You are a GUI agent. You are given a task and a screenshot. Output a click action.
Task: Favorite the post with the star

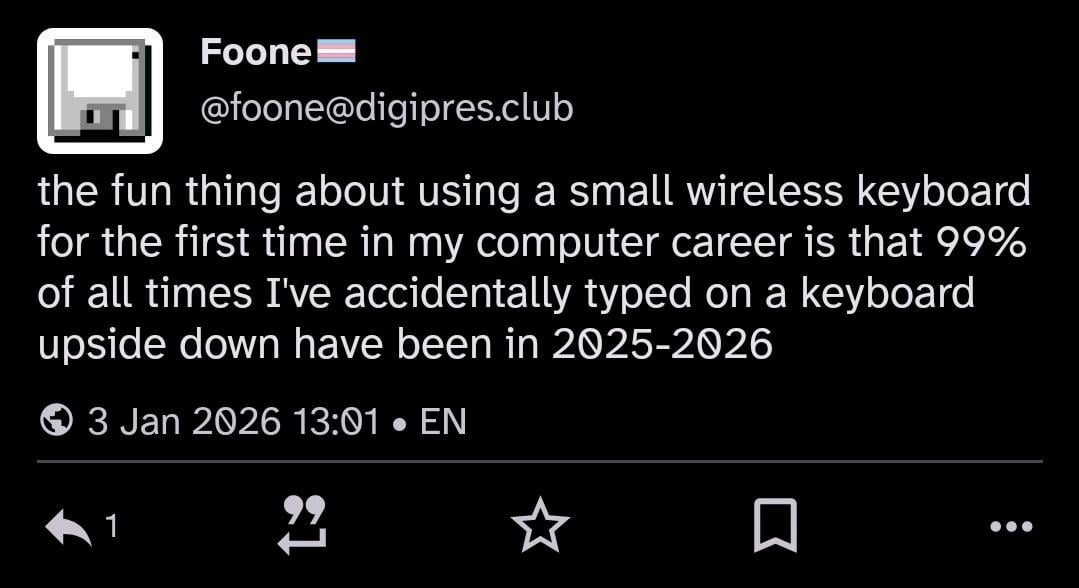540,527
